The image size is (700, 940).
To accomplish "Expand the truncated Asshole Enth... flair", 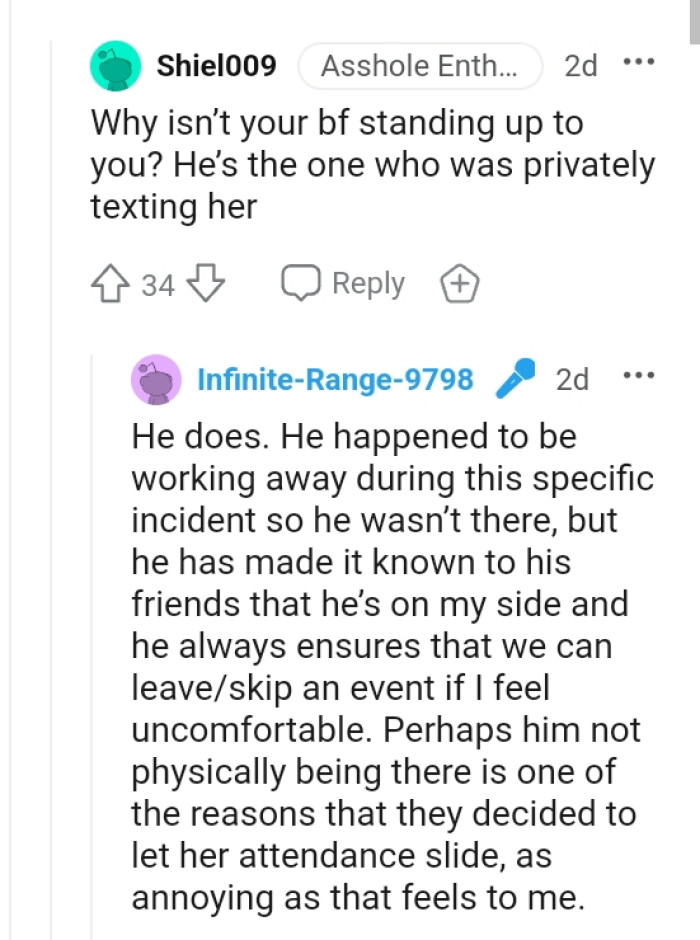I will (419, 65).
